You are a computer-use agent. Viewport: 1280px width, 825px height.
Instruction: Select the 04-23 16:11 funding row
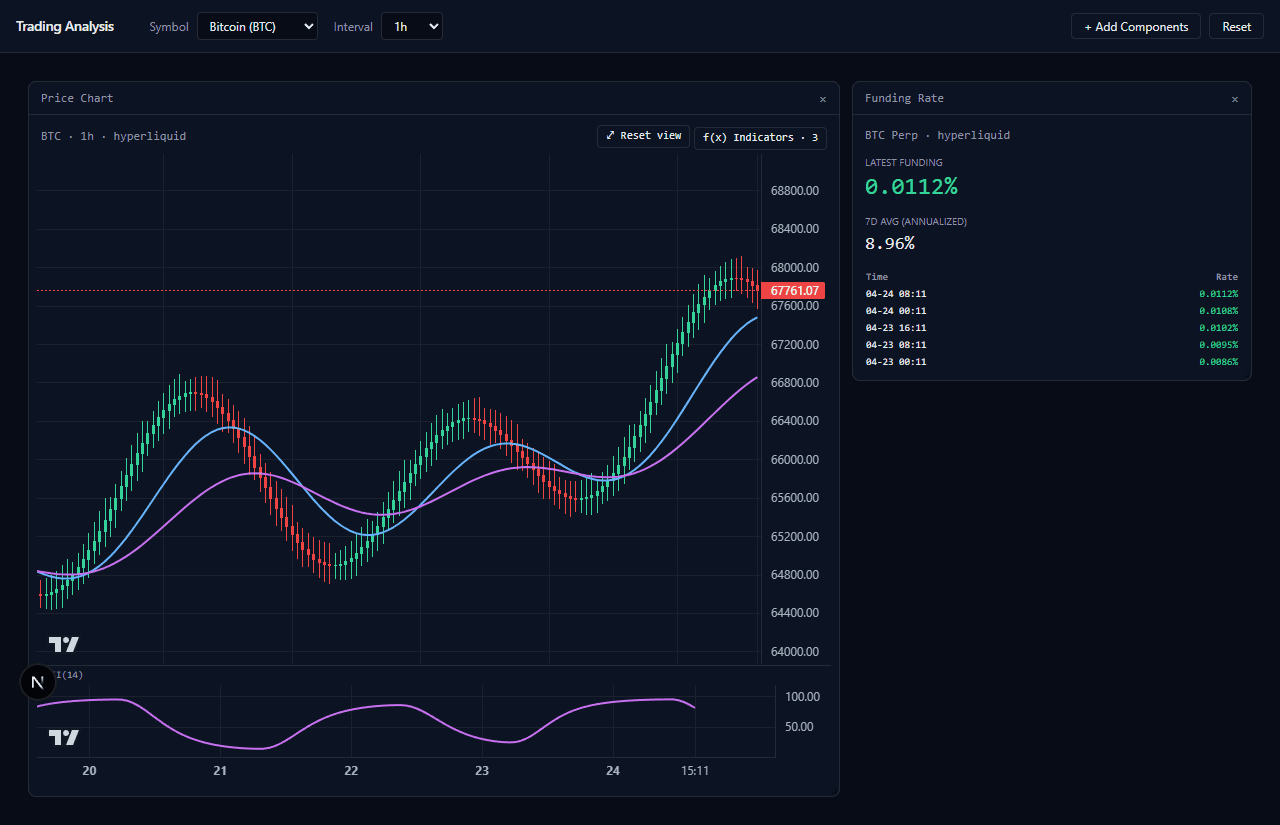click(x=1051, y=328)
